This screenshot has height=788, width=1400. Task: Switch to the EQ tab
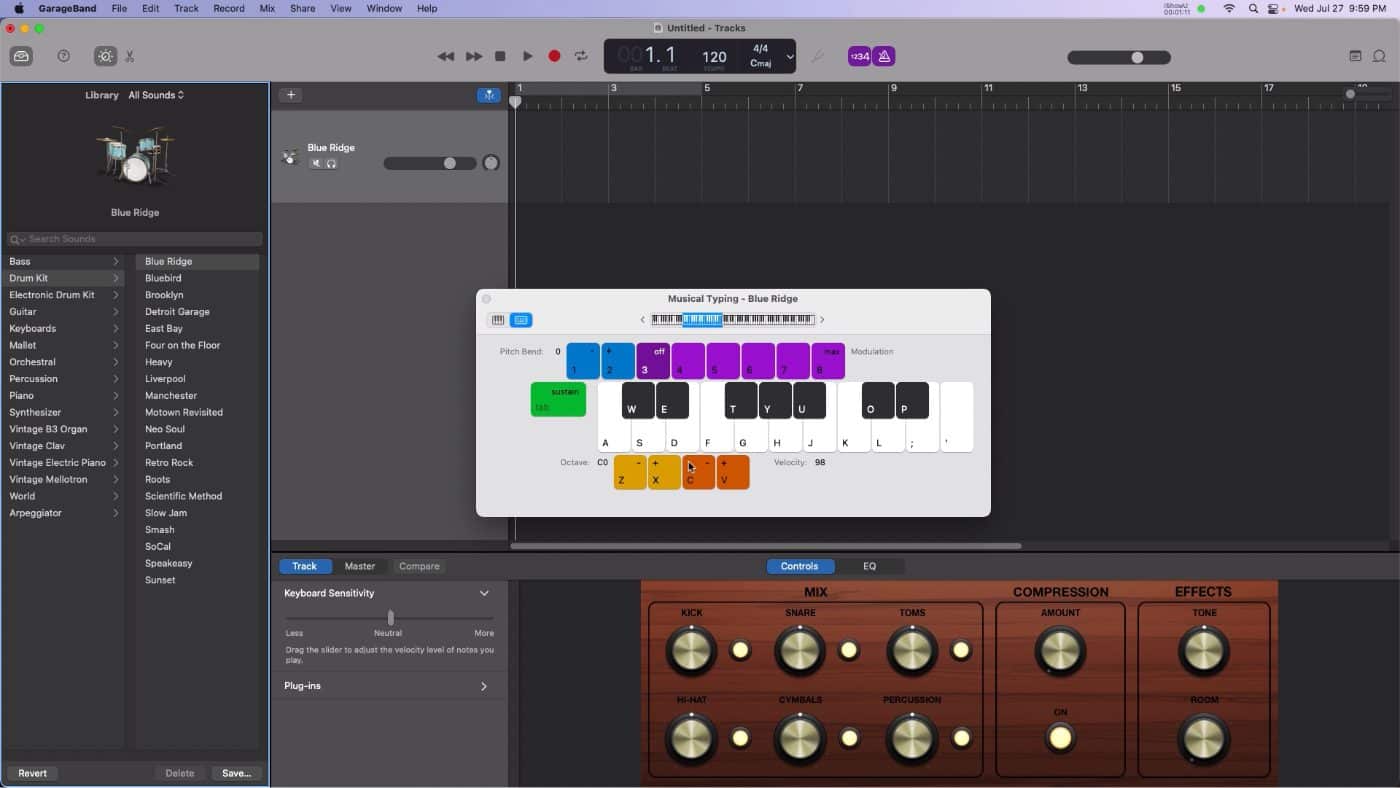[869, 566]
